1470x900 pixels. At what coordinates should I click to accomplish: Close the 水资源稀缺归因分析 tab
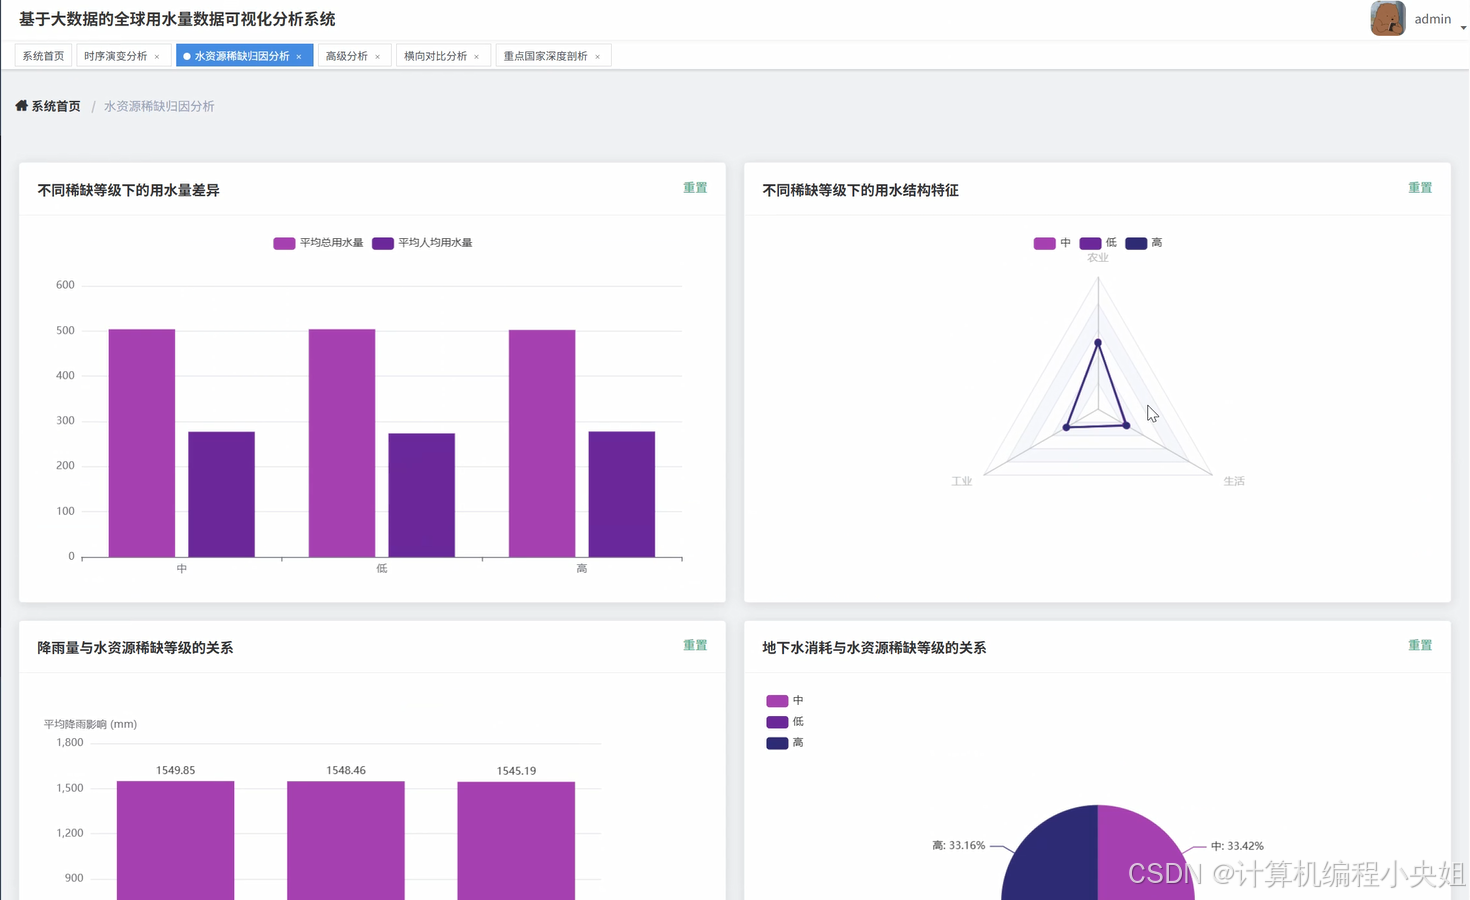[x=299, y=57]
